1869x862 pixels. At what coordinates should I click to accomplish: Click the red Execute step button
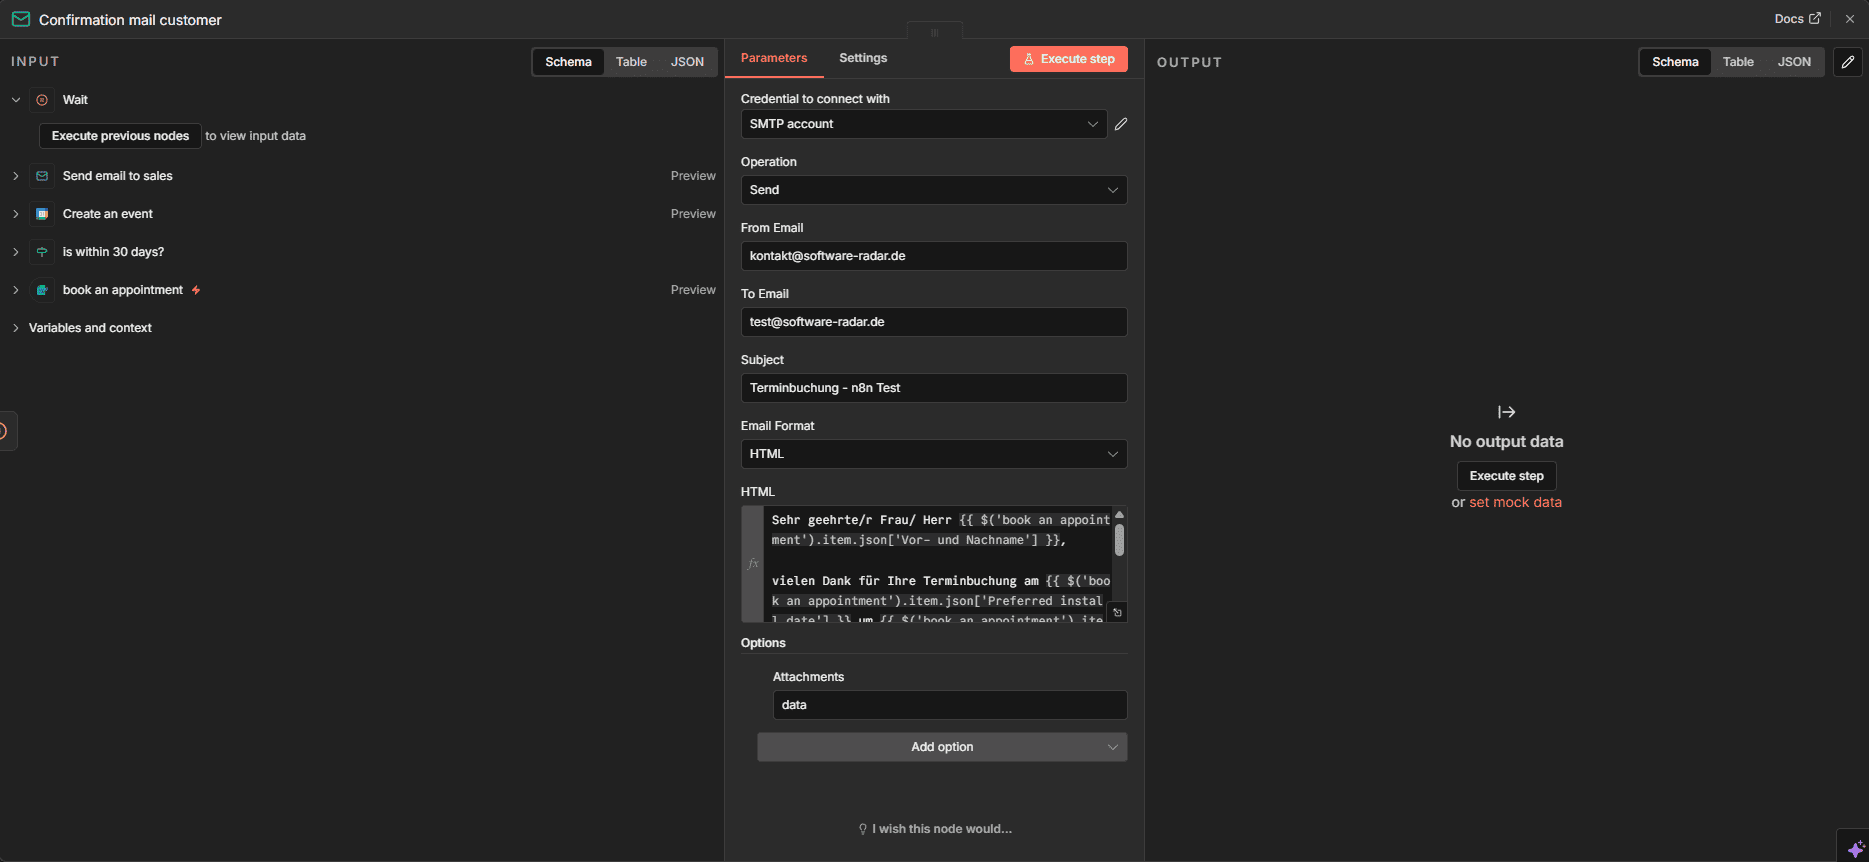pos(1068,59)
